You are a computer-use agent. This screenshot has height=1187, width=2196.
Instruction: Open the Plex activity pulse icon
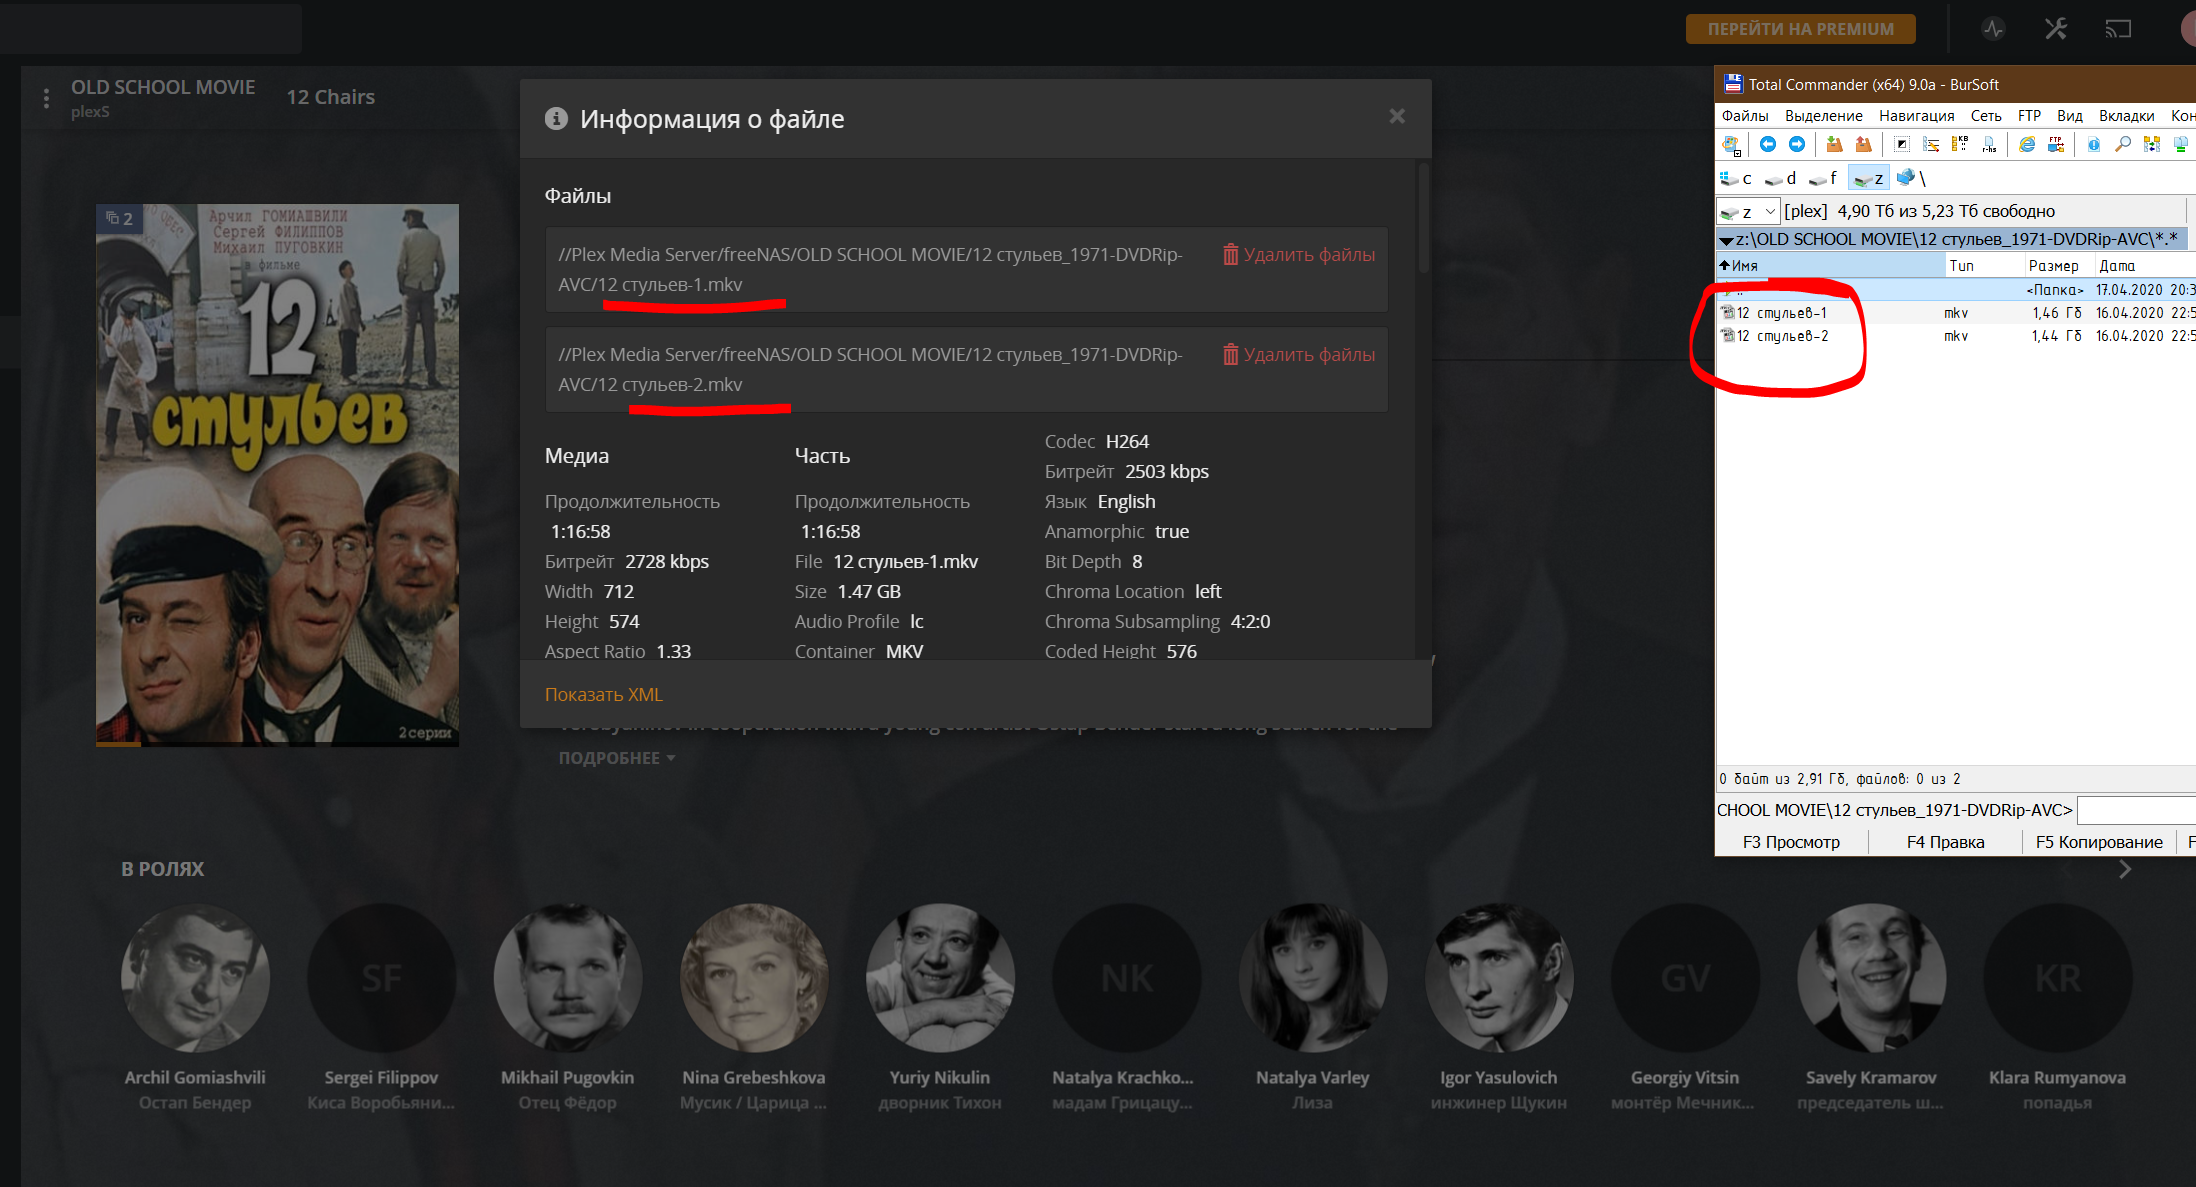click(1993, 29)
